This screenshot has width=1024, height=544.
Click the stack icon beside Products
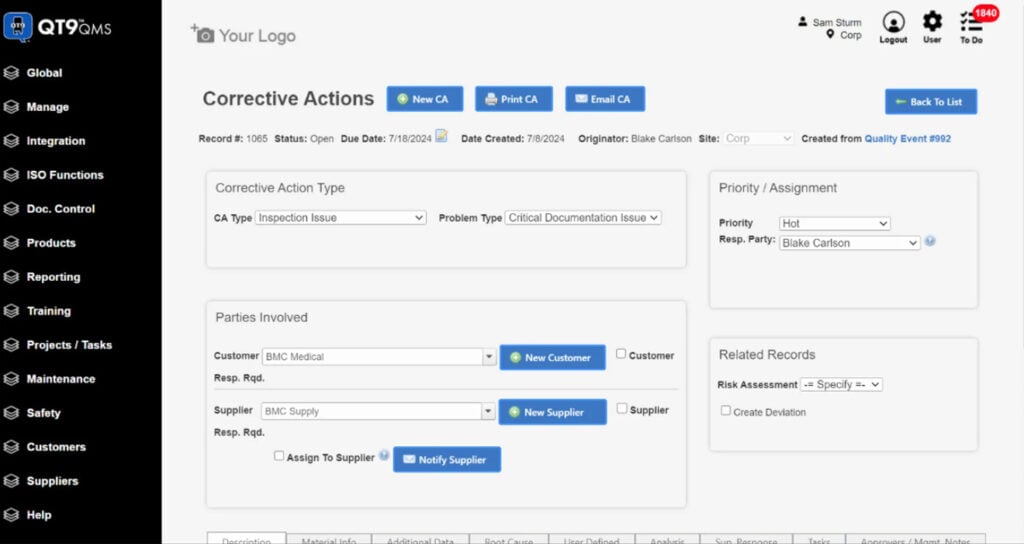pos(11,242)
